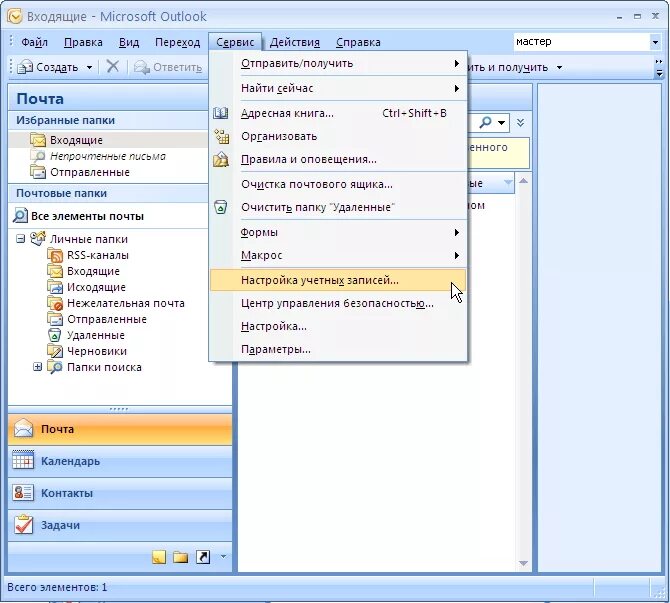670x603 pixels.
Task: Click the Удаленные trash folder icon
Action: [x=54, y=335]
